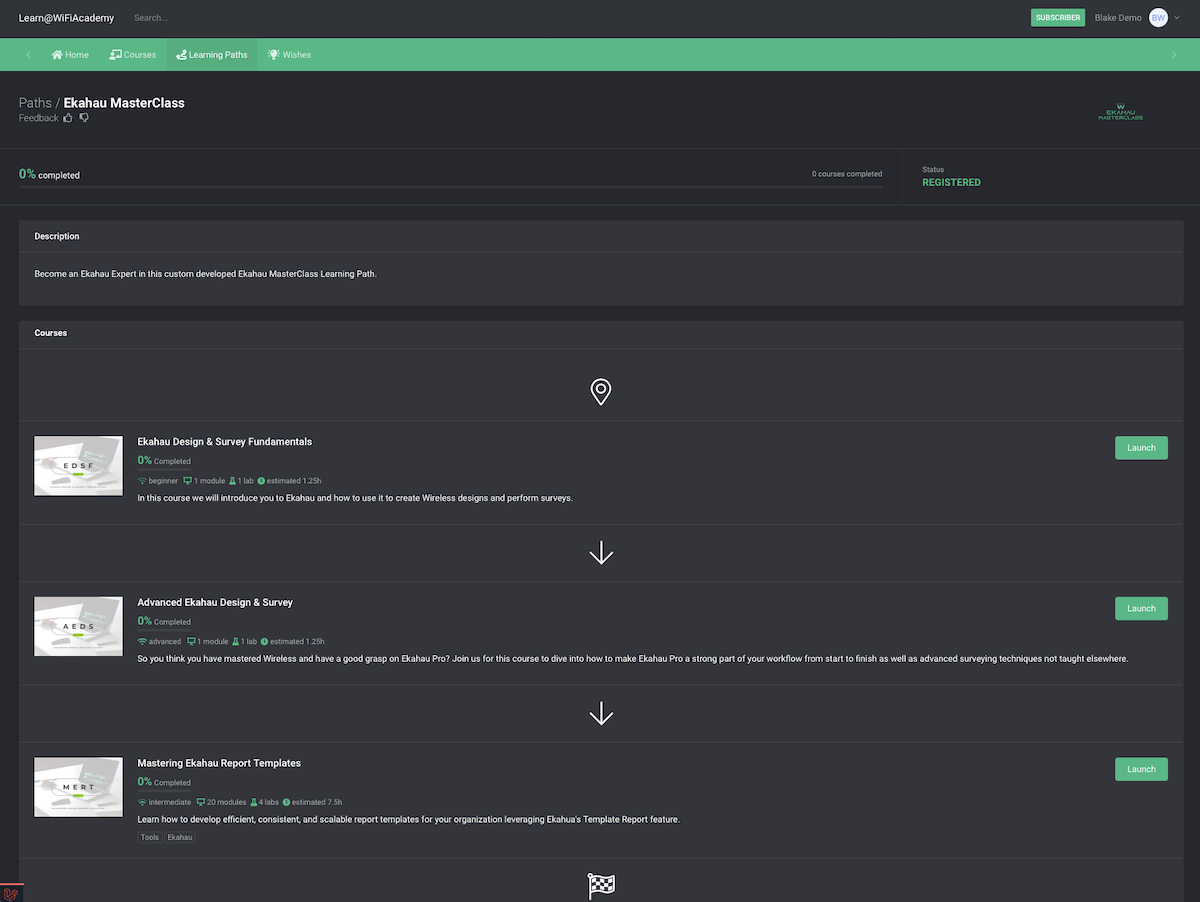
Task: Open the AEDS course thumbnail
Action: tap(78, 626)
